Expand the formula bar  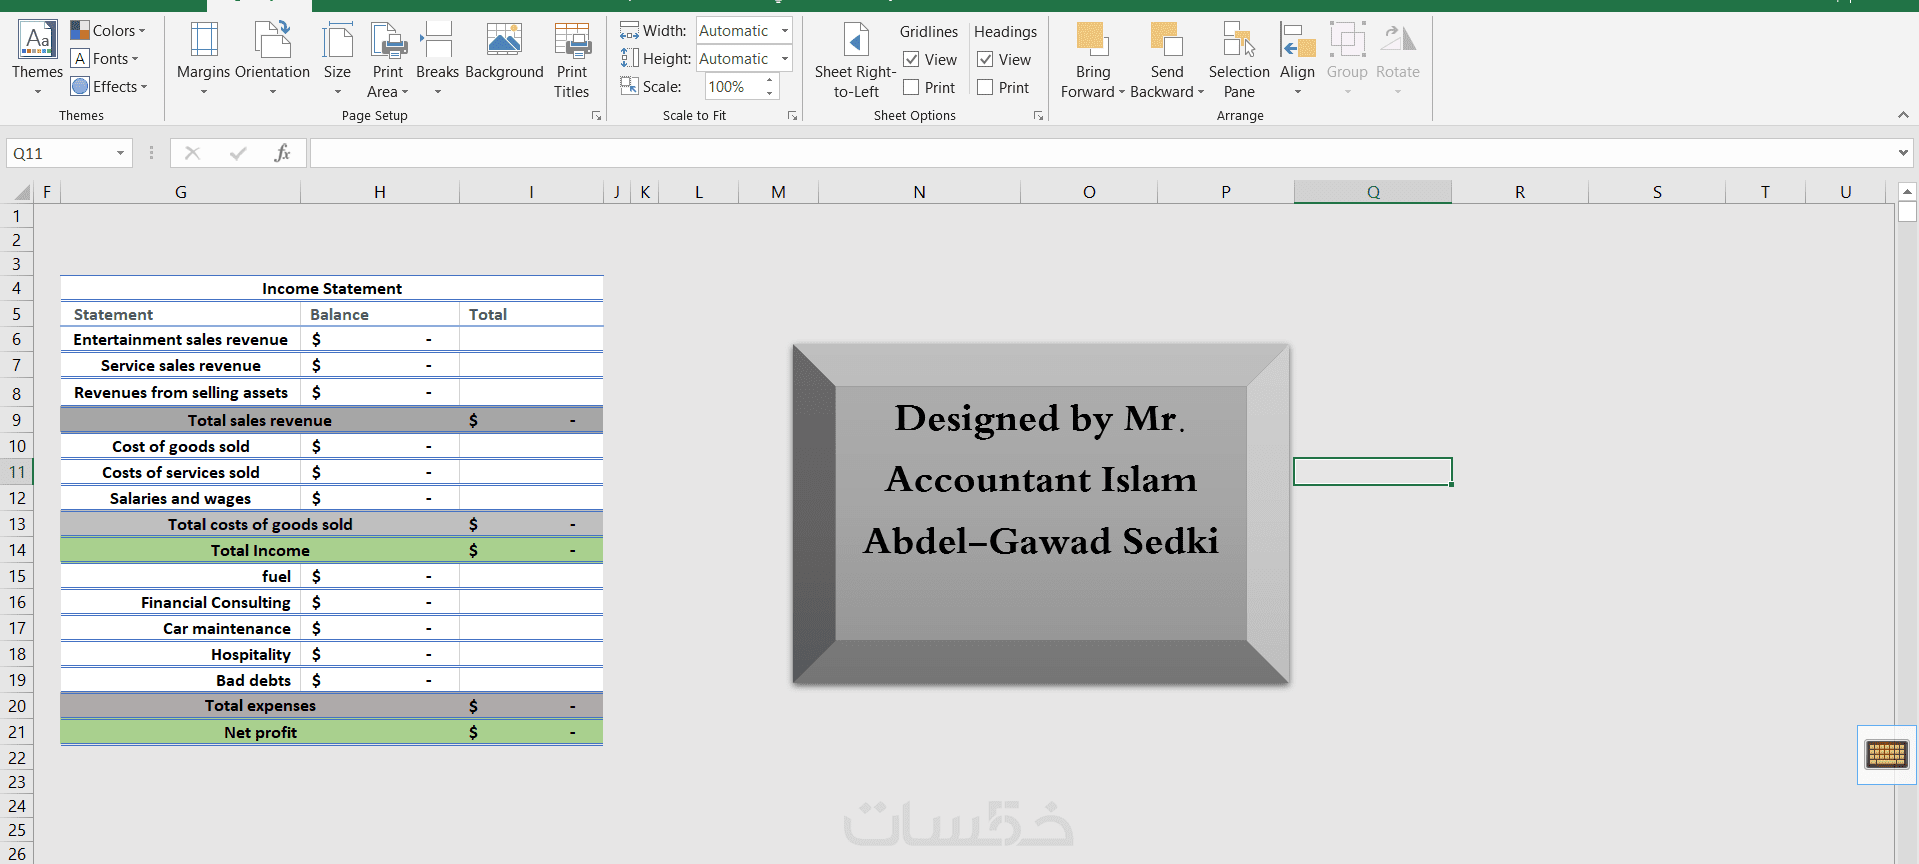click(1903, 153)
